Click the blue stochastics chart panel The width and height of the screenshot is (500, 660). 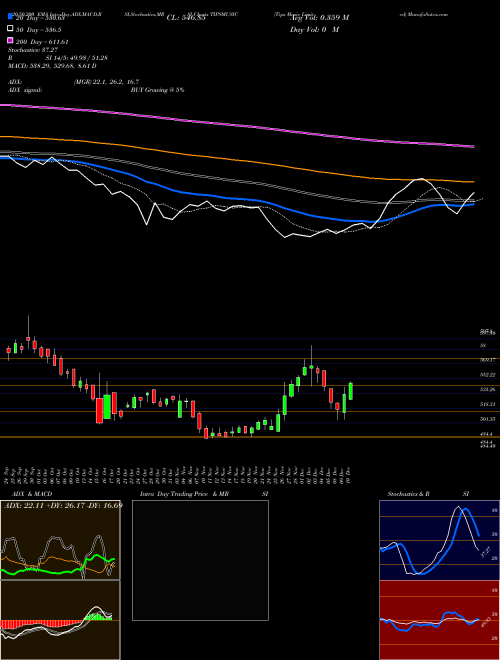439,540
